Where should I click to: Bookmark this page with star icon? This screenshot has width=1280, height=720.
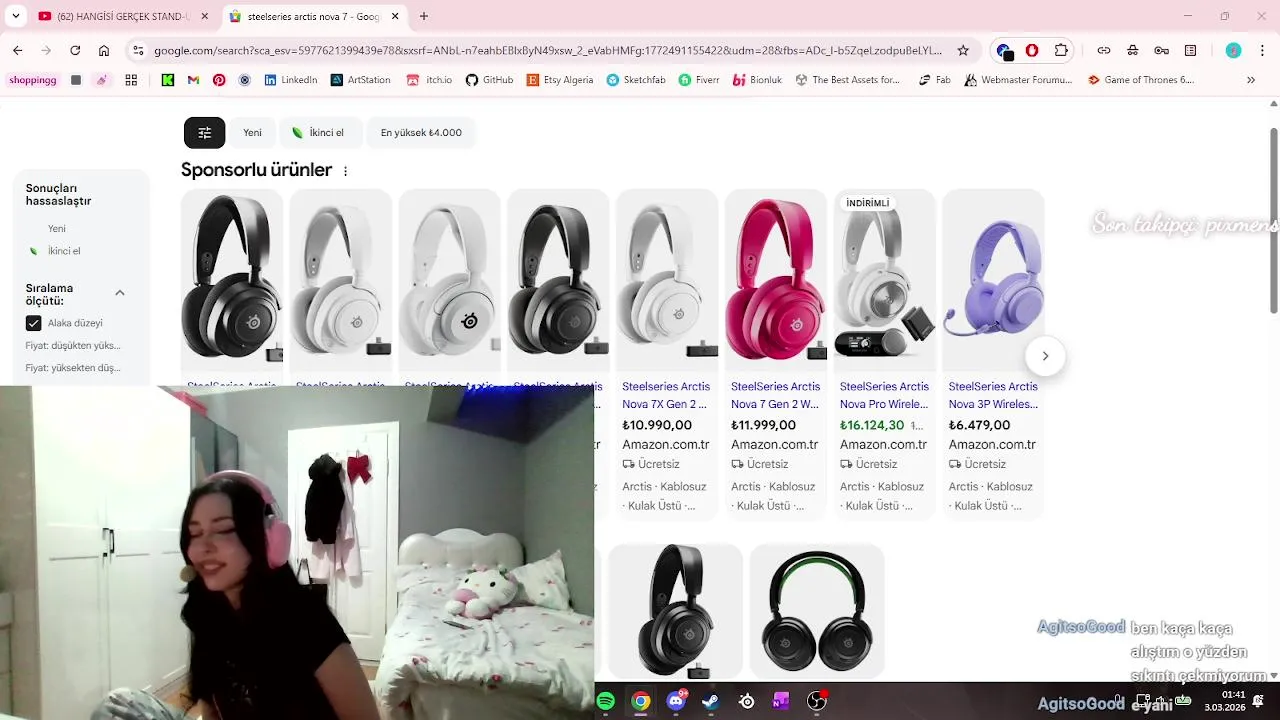click(963, 50)
